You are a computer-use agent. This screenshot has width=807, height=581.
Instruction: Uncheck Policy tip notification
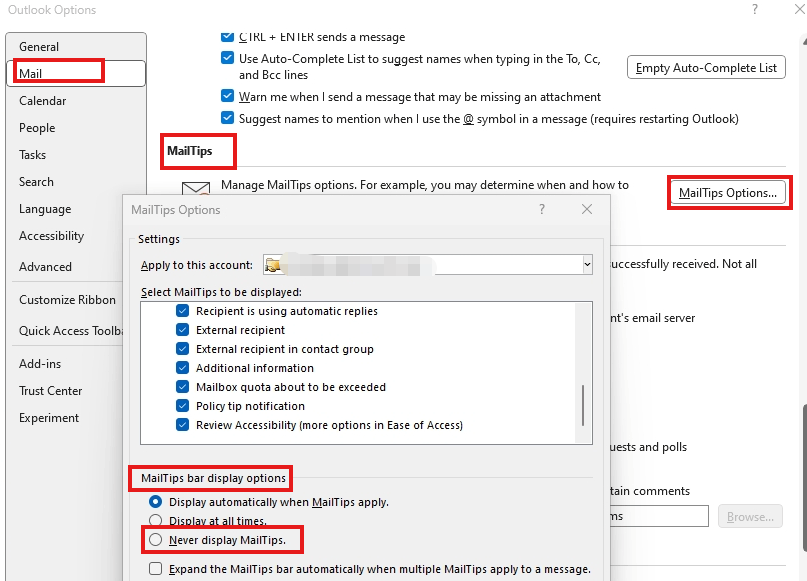tap(183, 406)
